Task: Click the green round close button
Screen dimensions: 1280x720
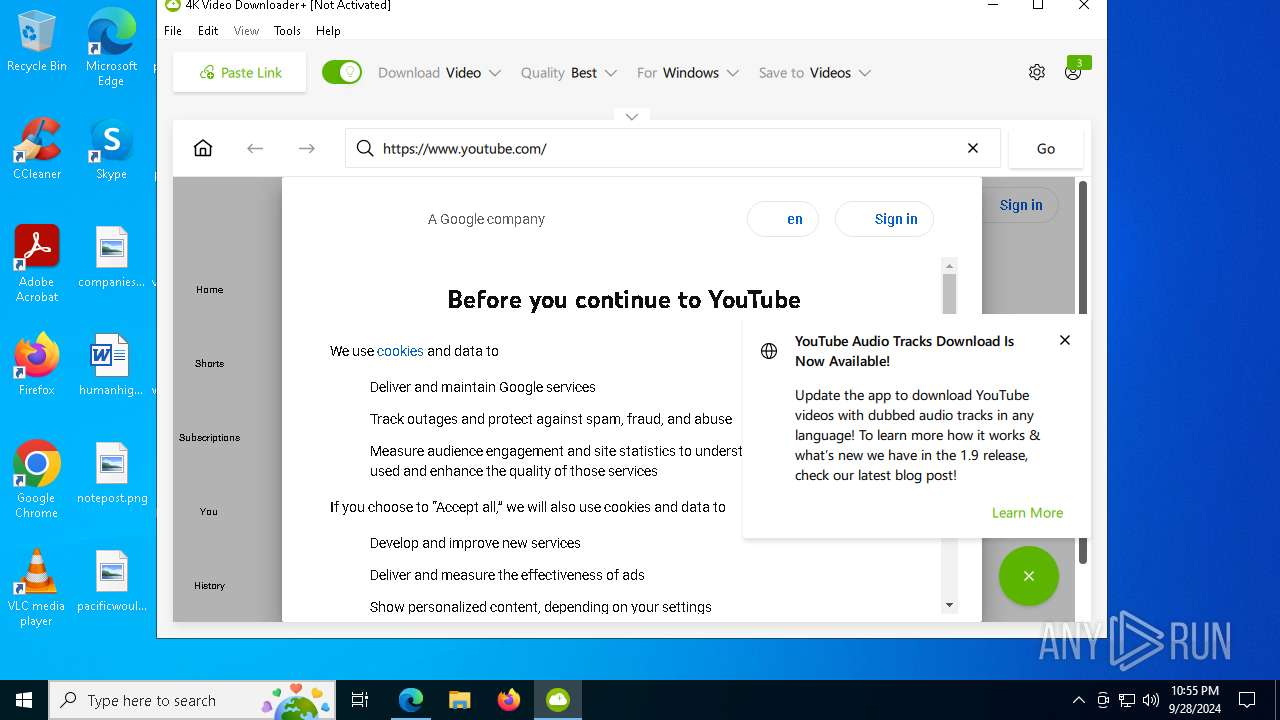Action: [1028, 576]
